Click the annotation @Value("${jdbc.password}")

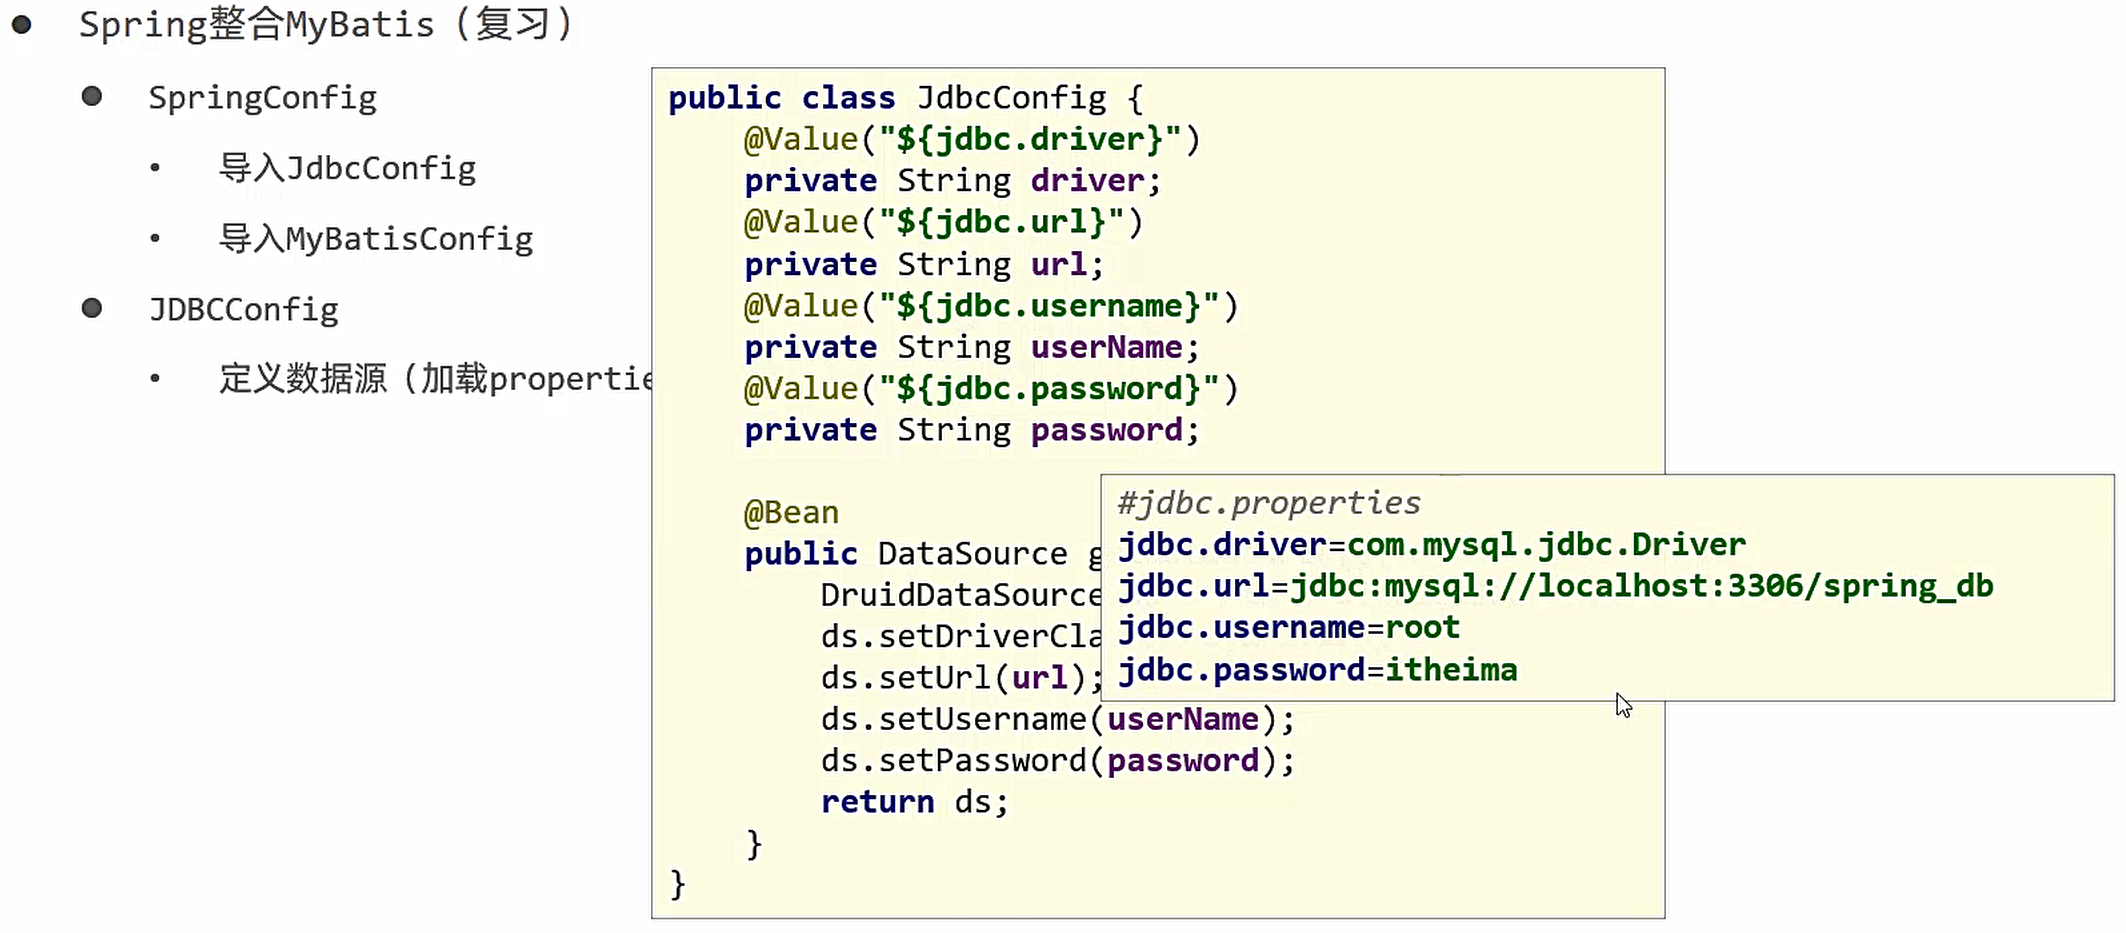tap(991, 389)
